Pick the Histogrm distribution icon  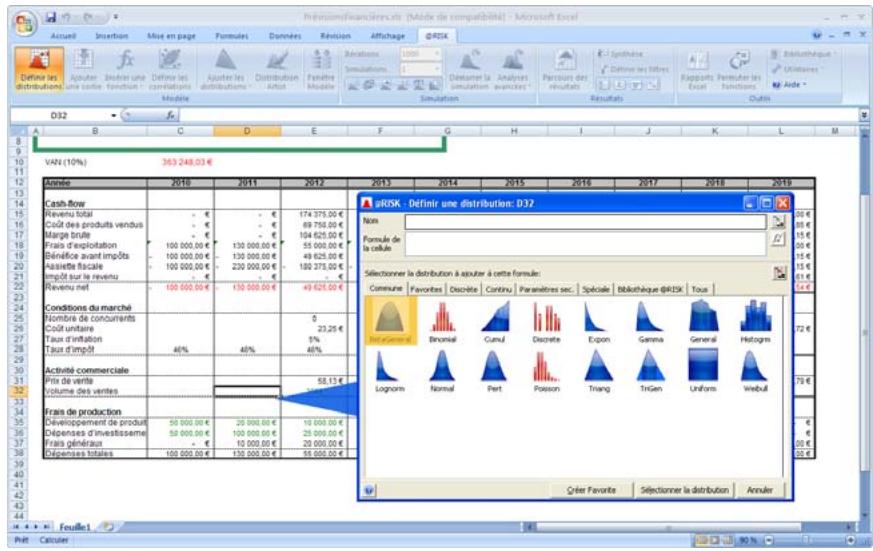(x=757, y=320)
